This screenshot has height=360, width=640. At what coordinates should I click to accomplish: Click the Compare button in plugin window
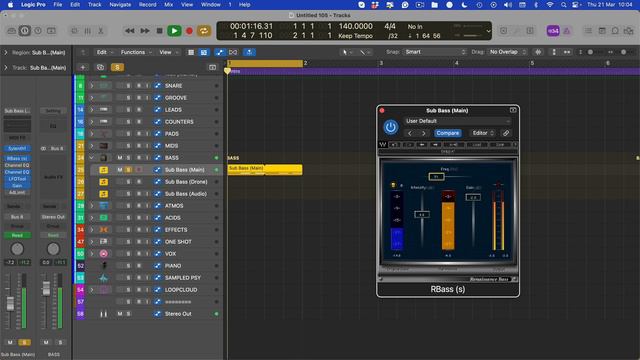(x=447, y=133)
